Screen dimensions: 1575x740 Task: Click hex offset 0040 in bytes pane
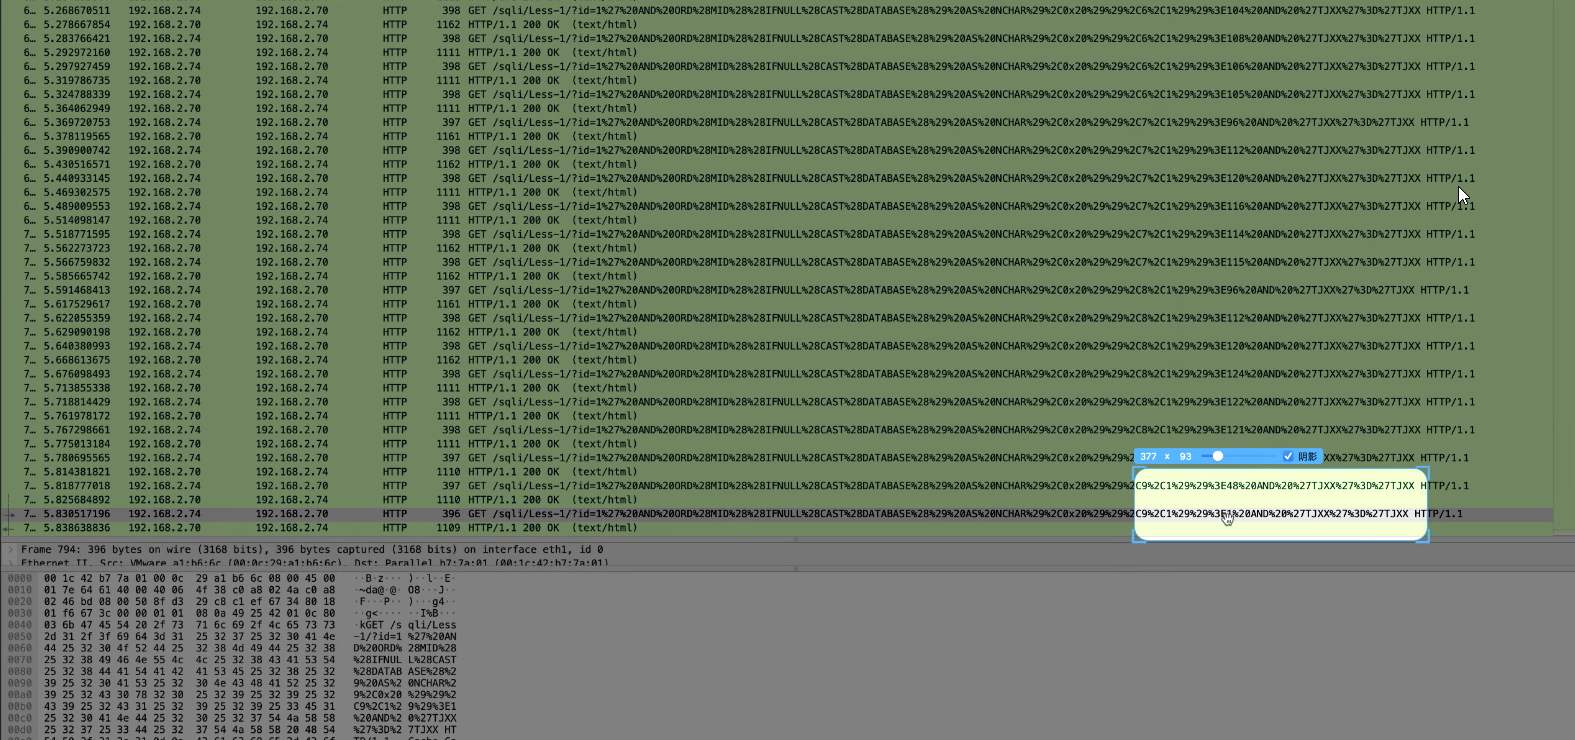click(x=20, y=625)
